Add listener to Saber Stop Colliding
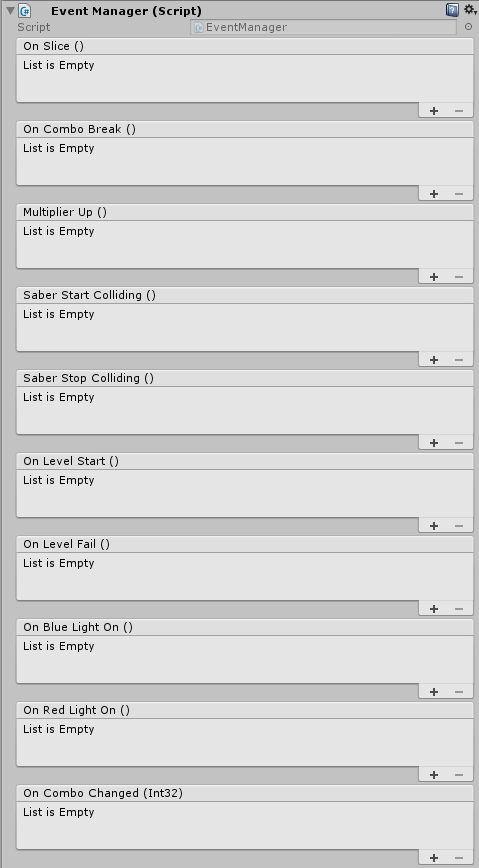Image resolution: width=479 pixels, height=868 pixels. (434, 443)
